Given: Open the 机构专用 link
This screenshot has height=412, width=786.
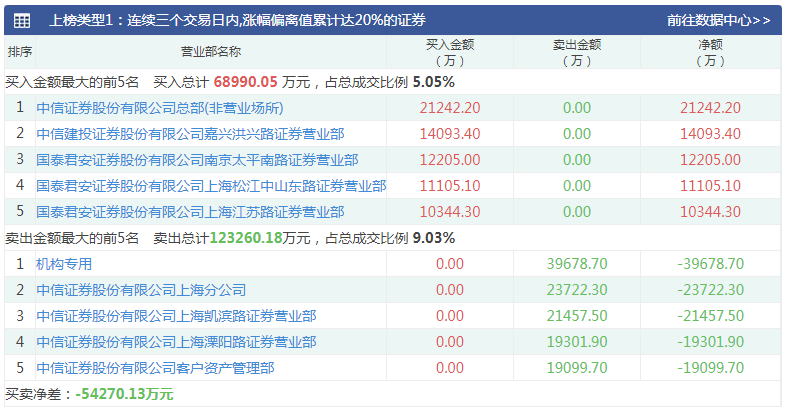Looking at the screenshot, I should [x=64, y=264].
